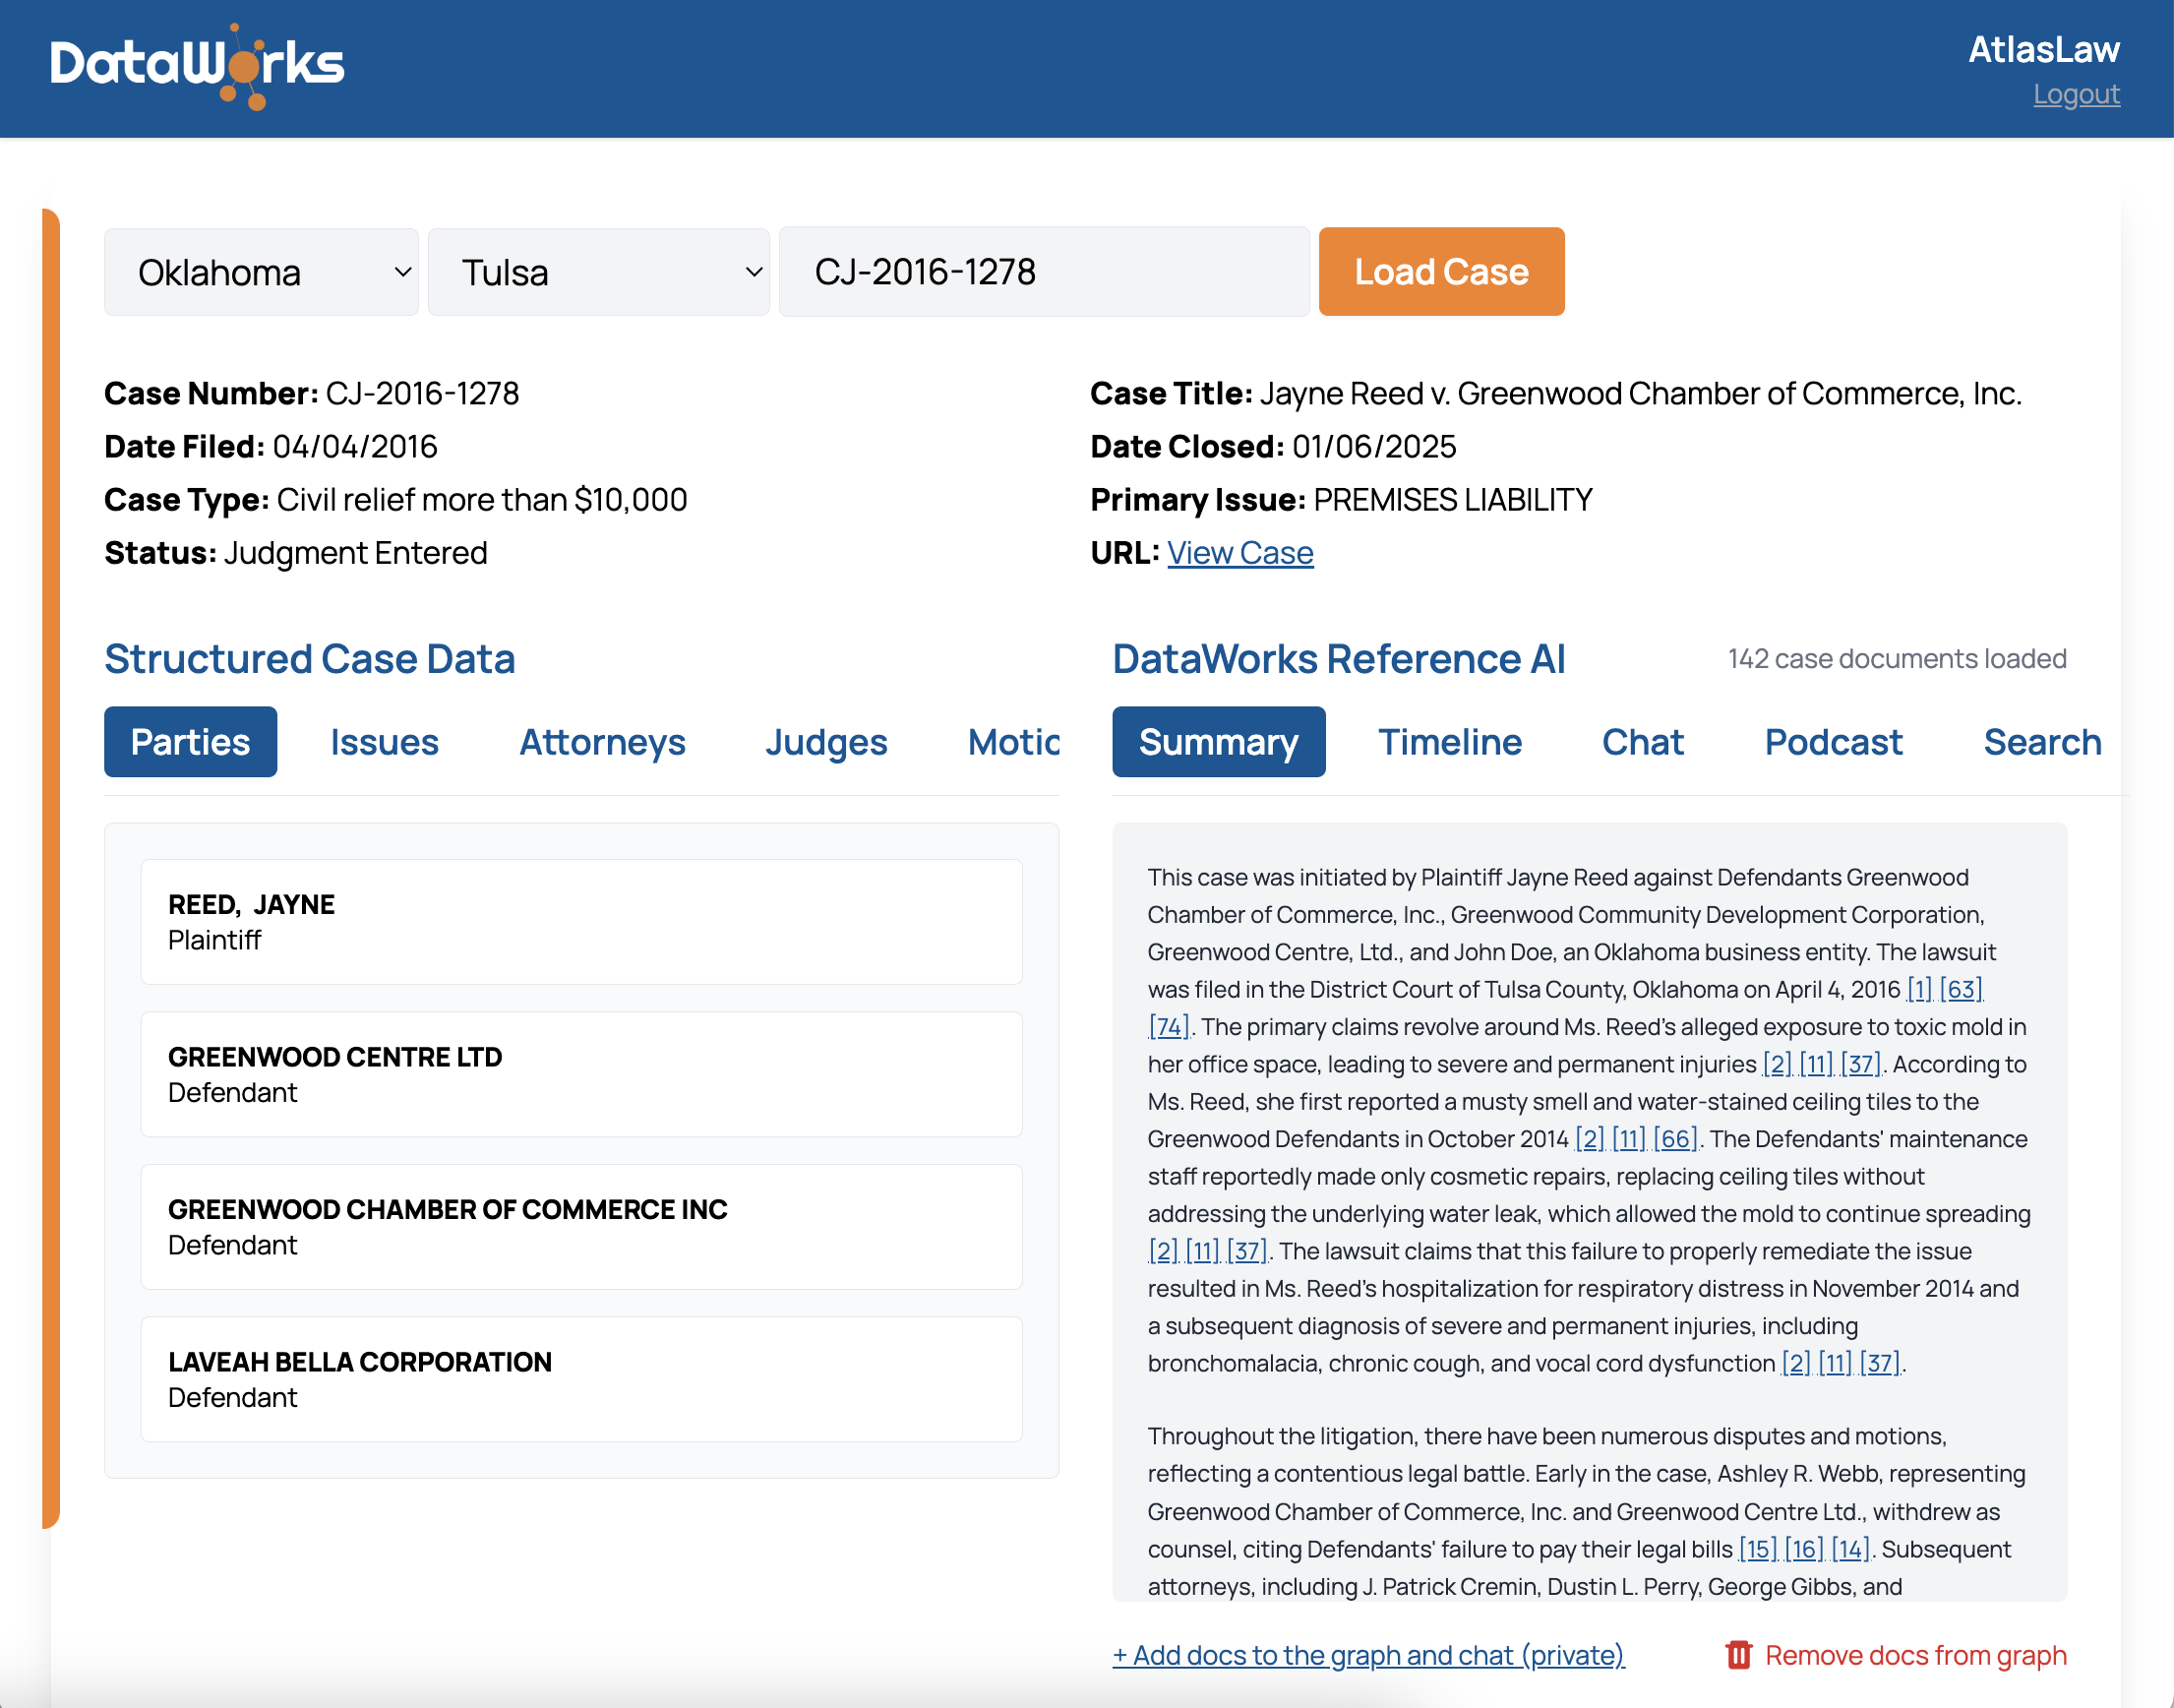The width and height of the screenshot is (2174, 1708).
Task: Open the Chat tab
Action: pos(1642,742)
